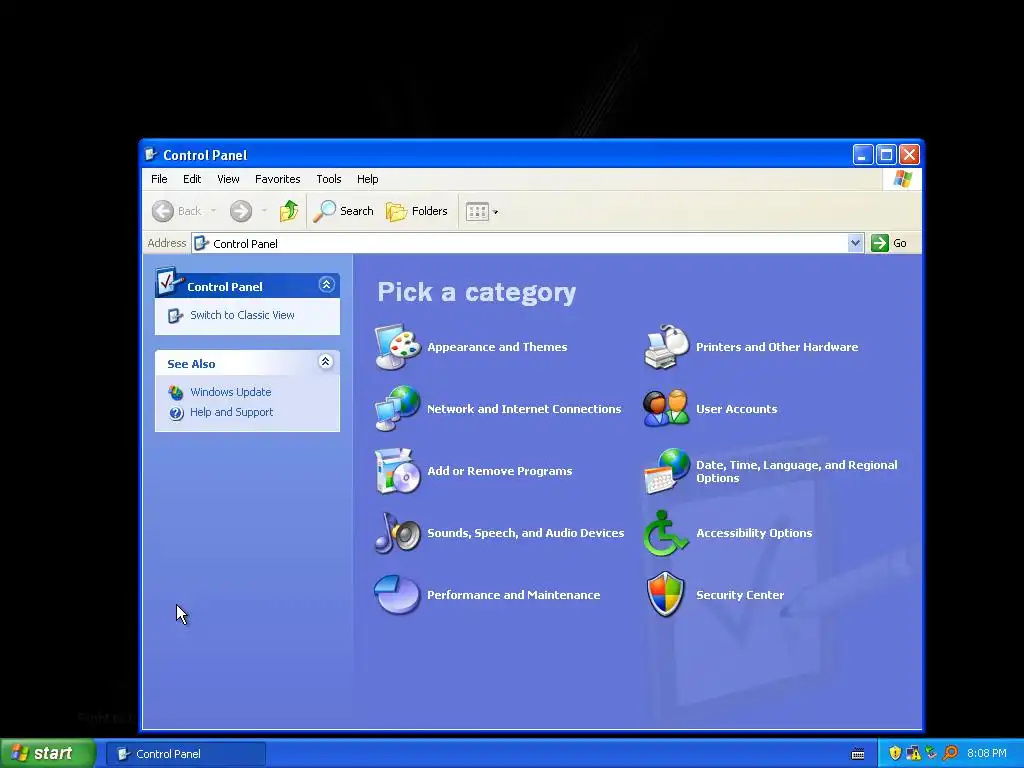Image resolution: width=1024 pixels, height=768 pixels.
Task: Open the Printers and Other Hardware printer icon
Action: 666,347
